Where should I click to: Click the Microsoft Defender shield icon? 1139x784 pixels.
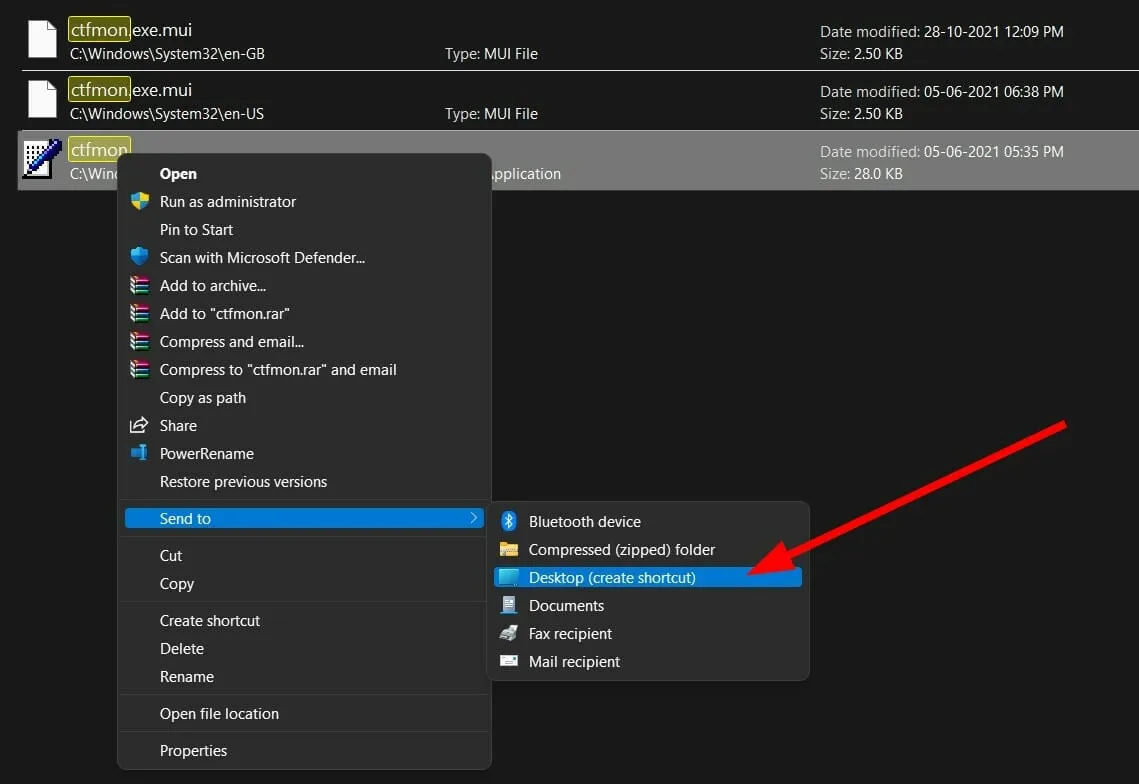(x=140, y=257)
